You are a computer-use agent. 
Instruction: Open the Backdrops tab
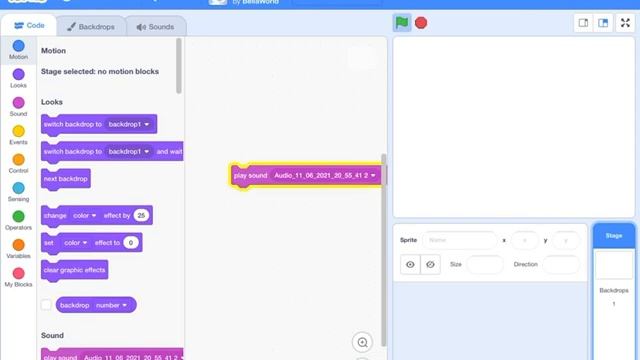[x=91, y=27]
